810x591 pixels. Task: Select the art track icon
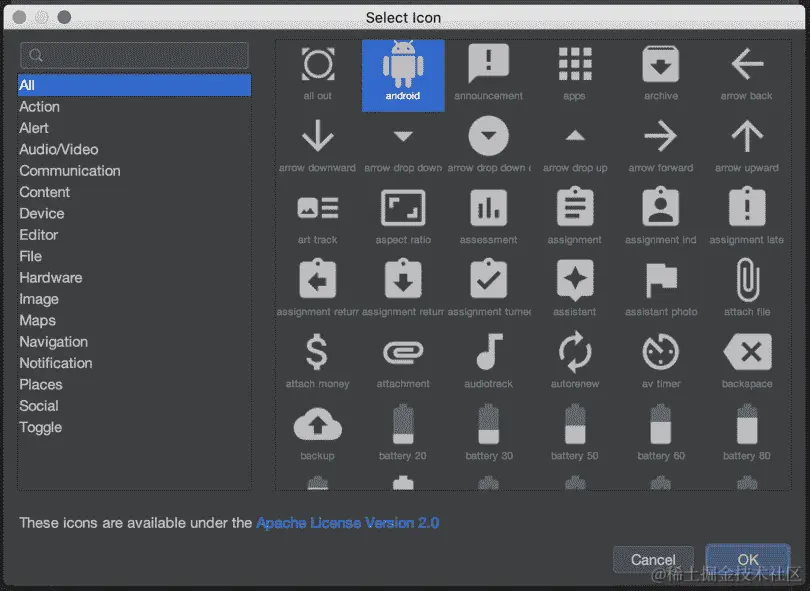click(318, 219)
